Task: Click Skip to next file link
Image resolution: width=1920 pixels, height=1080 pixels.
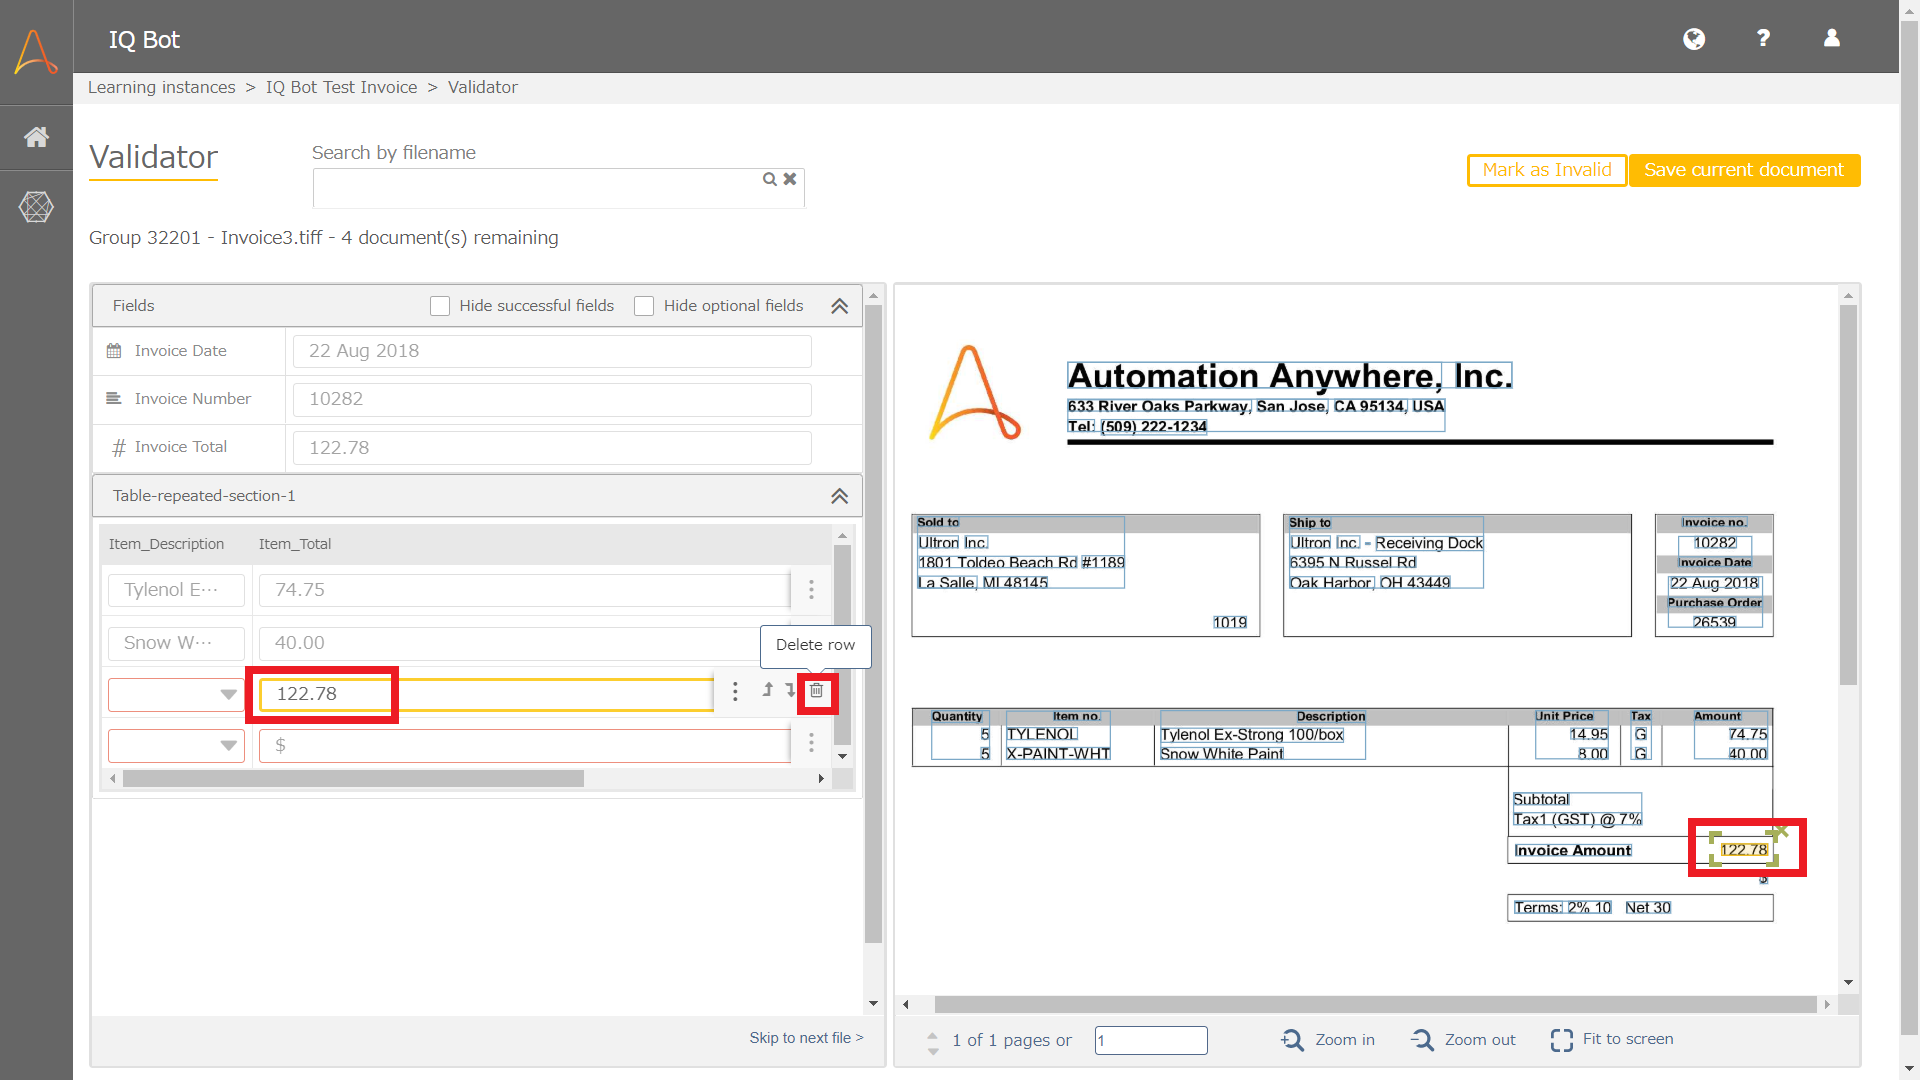Action: click(x=806, y=1038)
